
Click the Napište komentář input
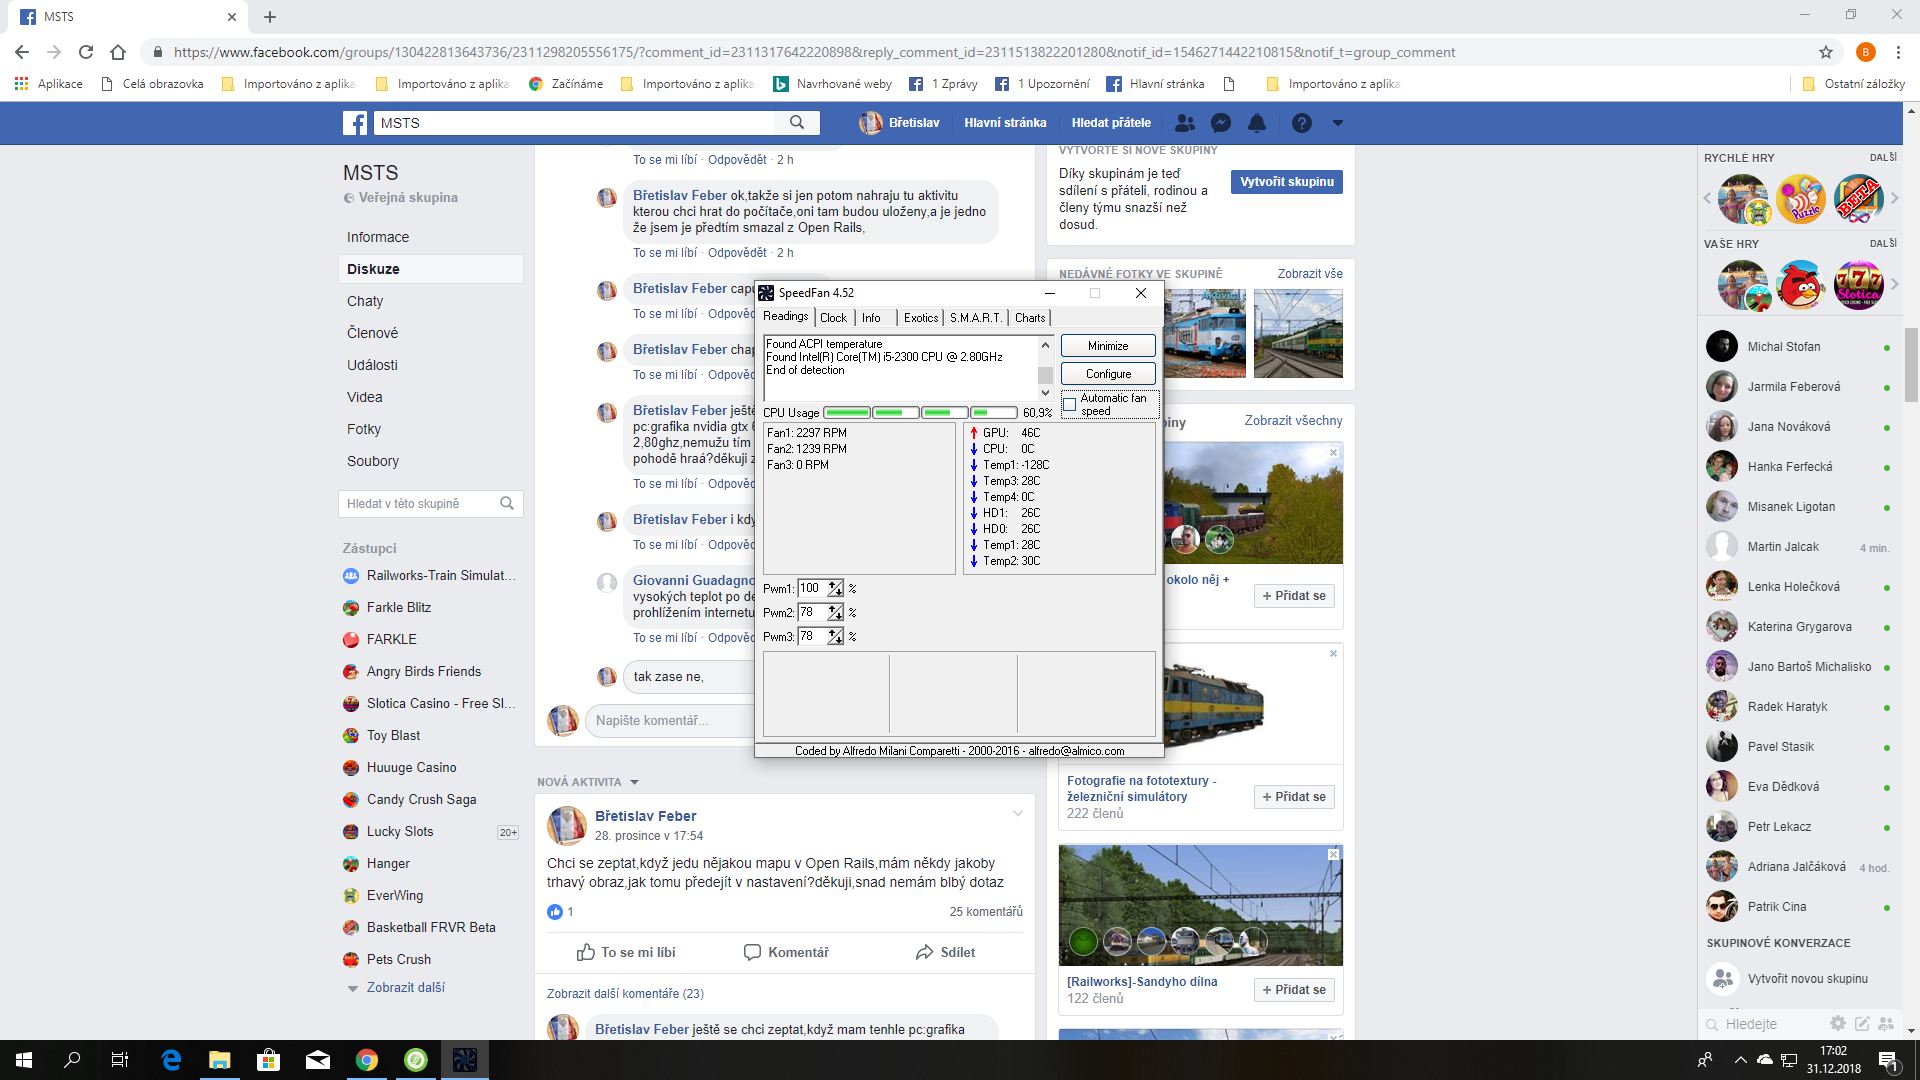coord(670,720)
